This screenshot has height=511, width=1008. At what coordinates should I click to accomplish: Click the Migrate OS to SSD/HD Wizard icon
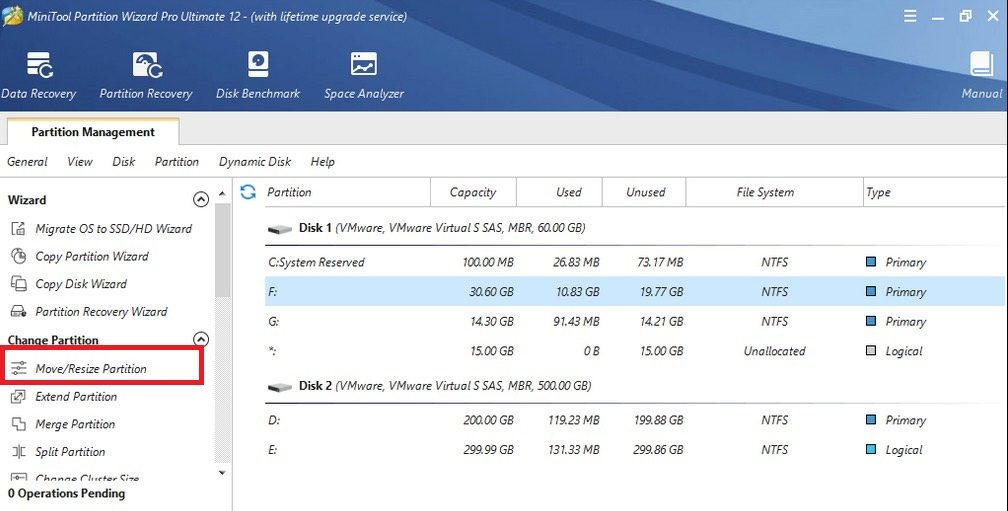click(x=19, y=228)
